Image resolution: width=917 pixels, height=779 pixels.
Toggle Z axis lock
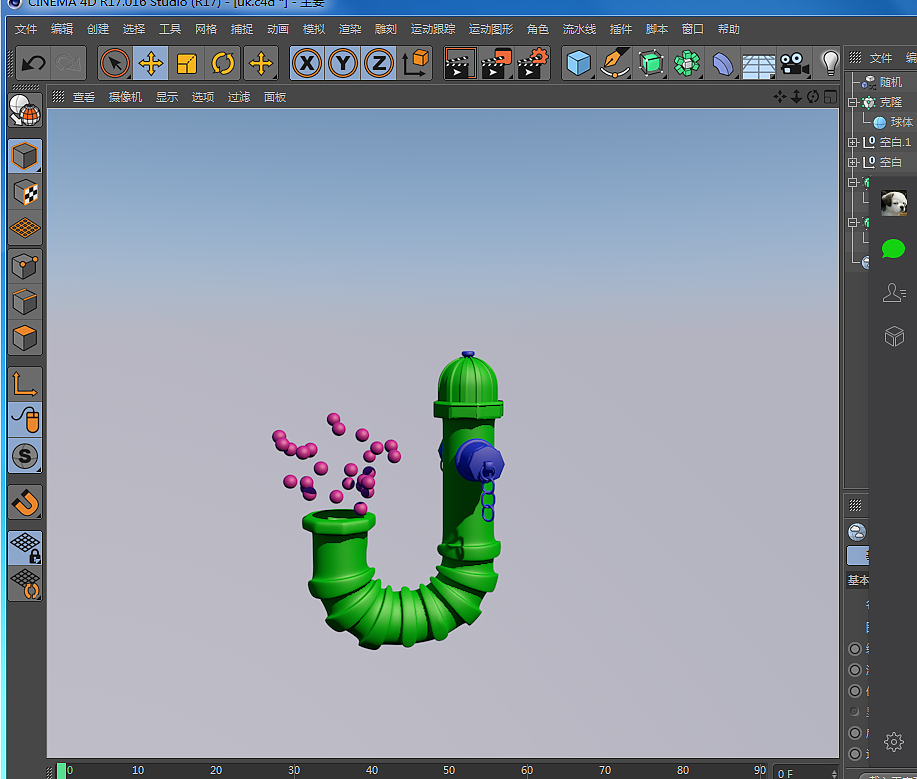click(379, 63)
